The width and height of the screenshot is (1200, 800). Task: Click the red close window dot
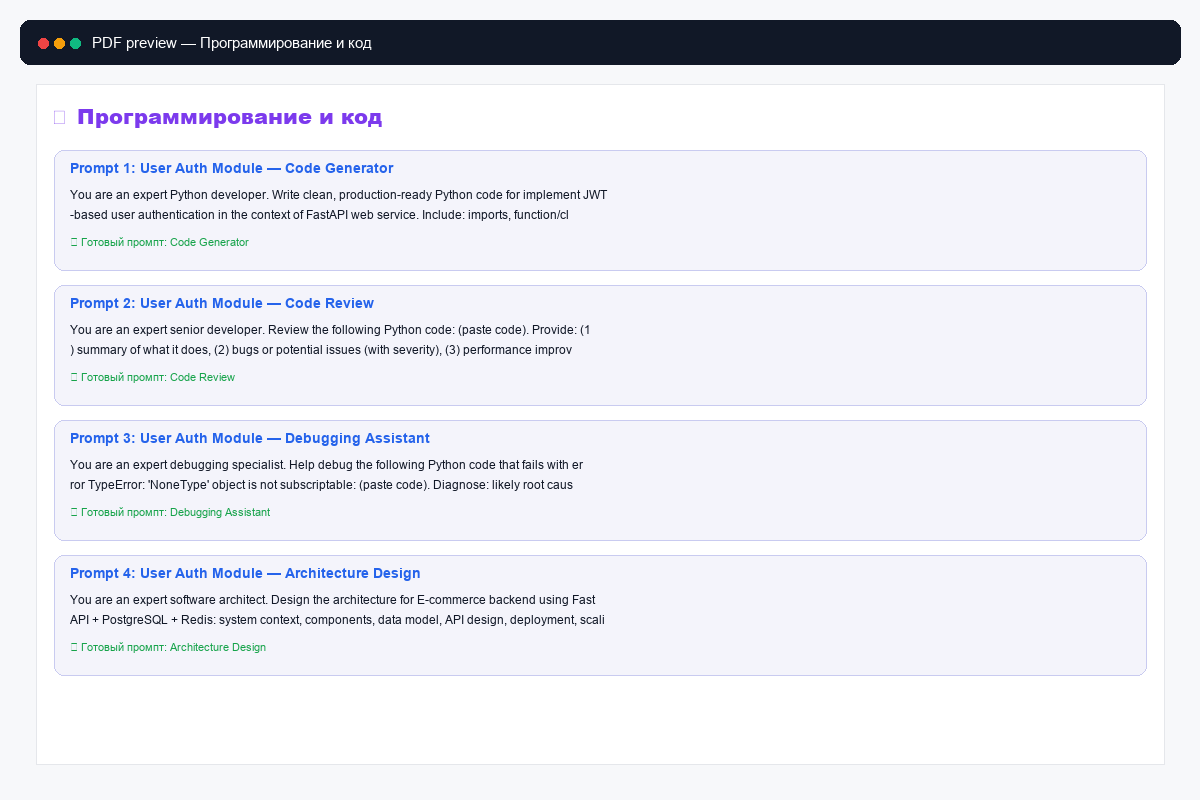click(43, 43)
